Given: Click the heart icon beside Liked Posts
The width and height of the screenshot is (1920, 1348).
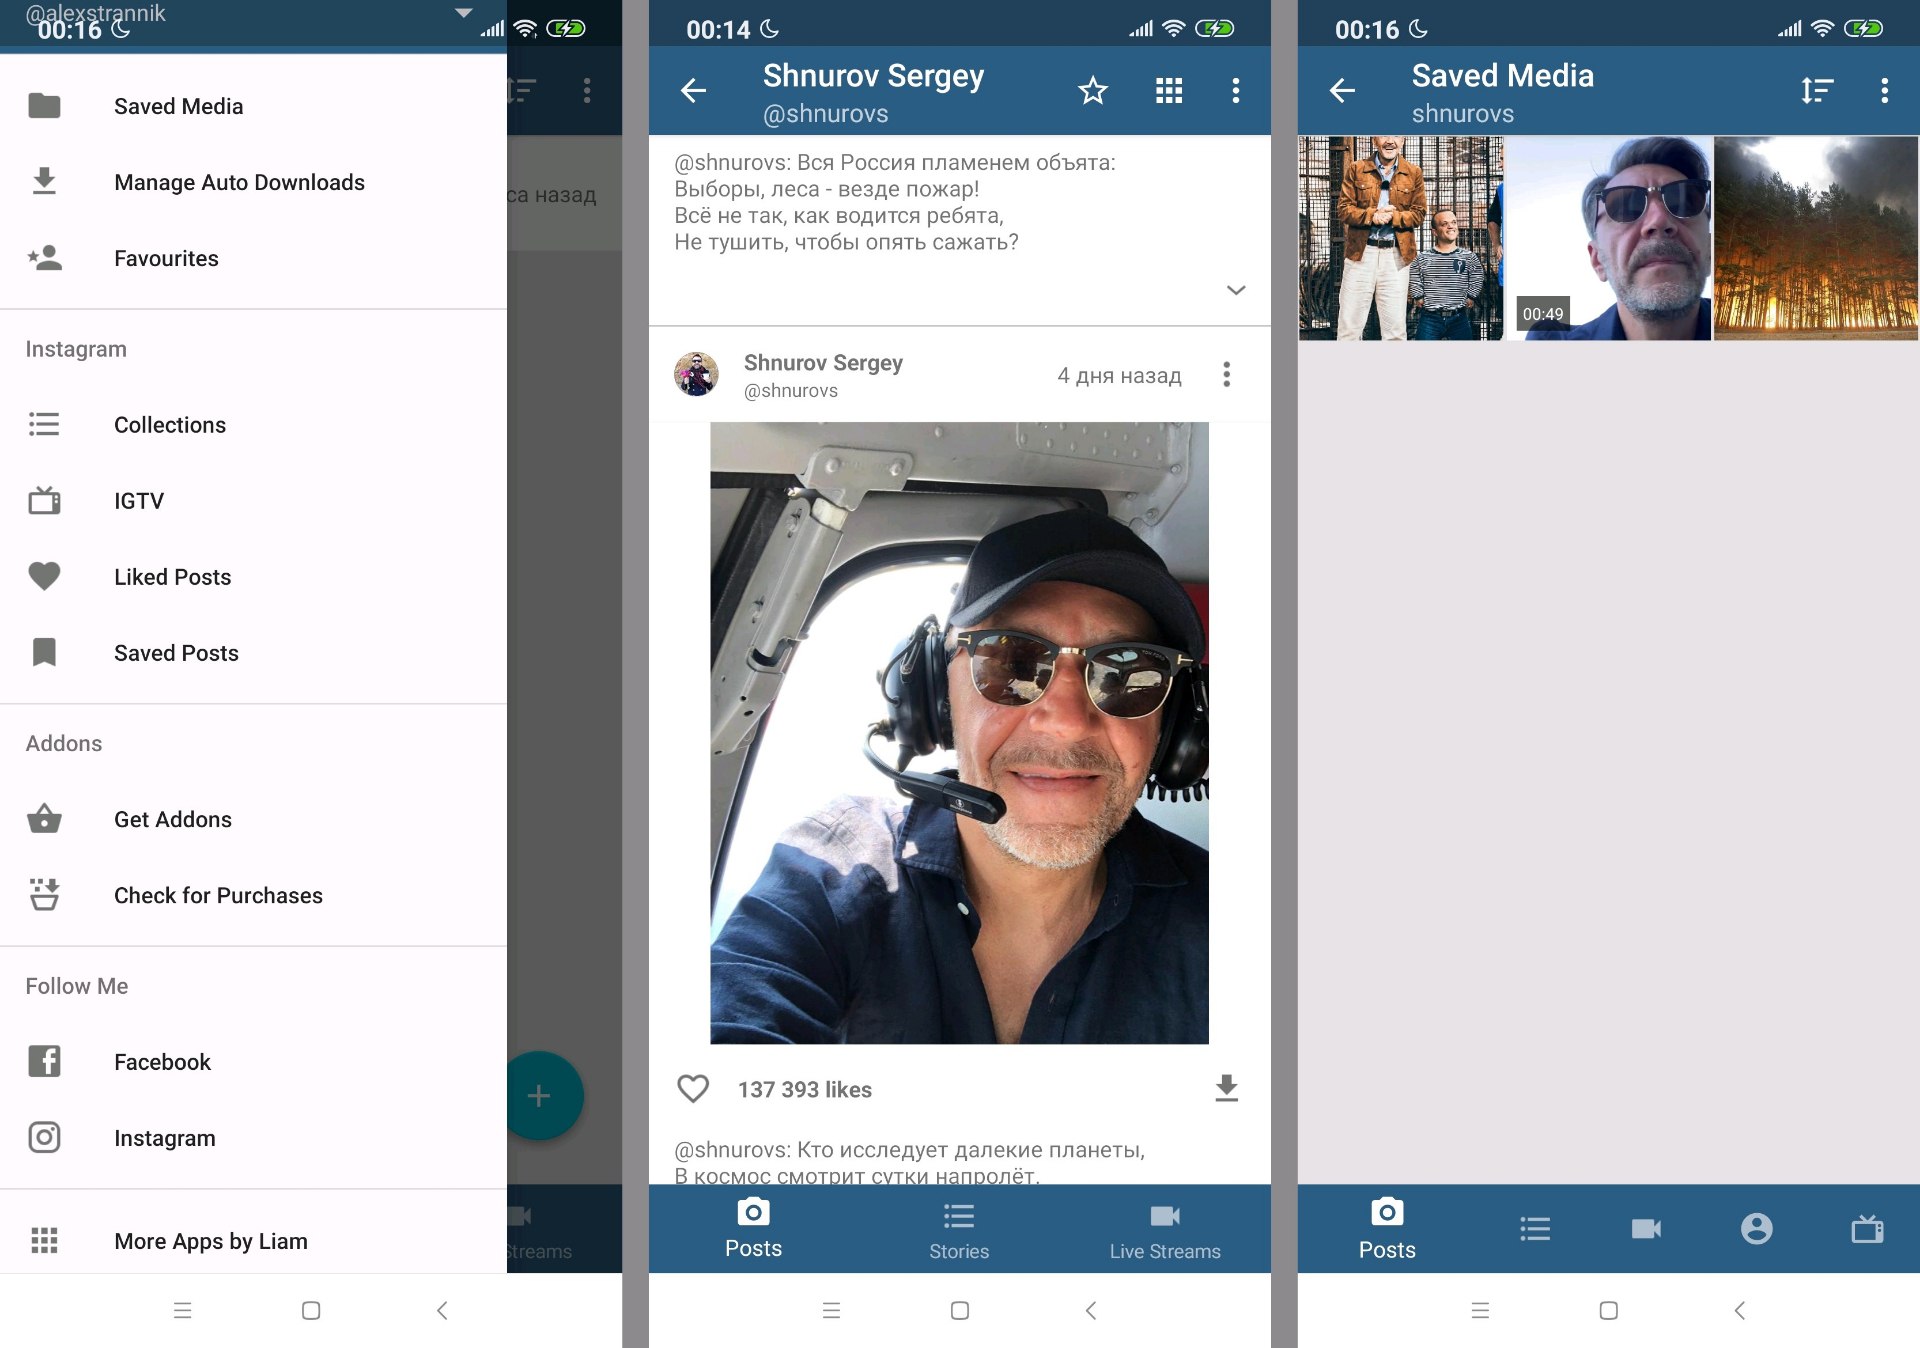Looking at the screenshot, I should click(x=44, y=576).
